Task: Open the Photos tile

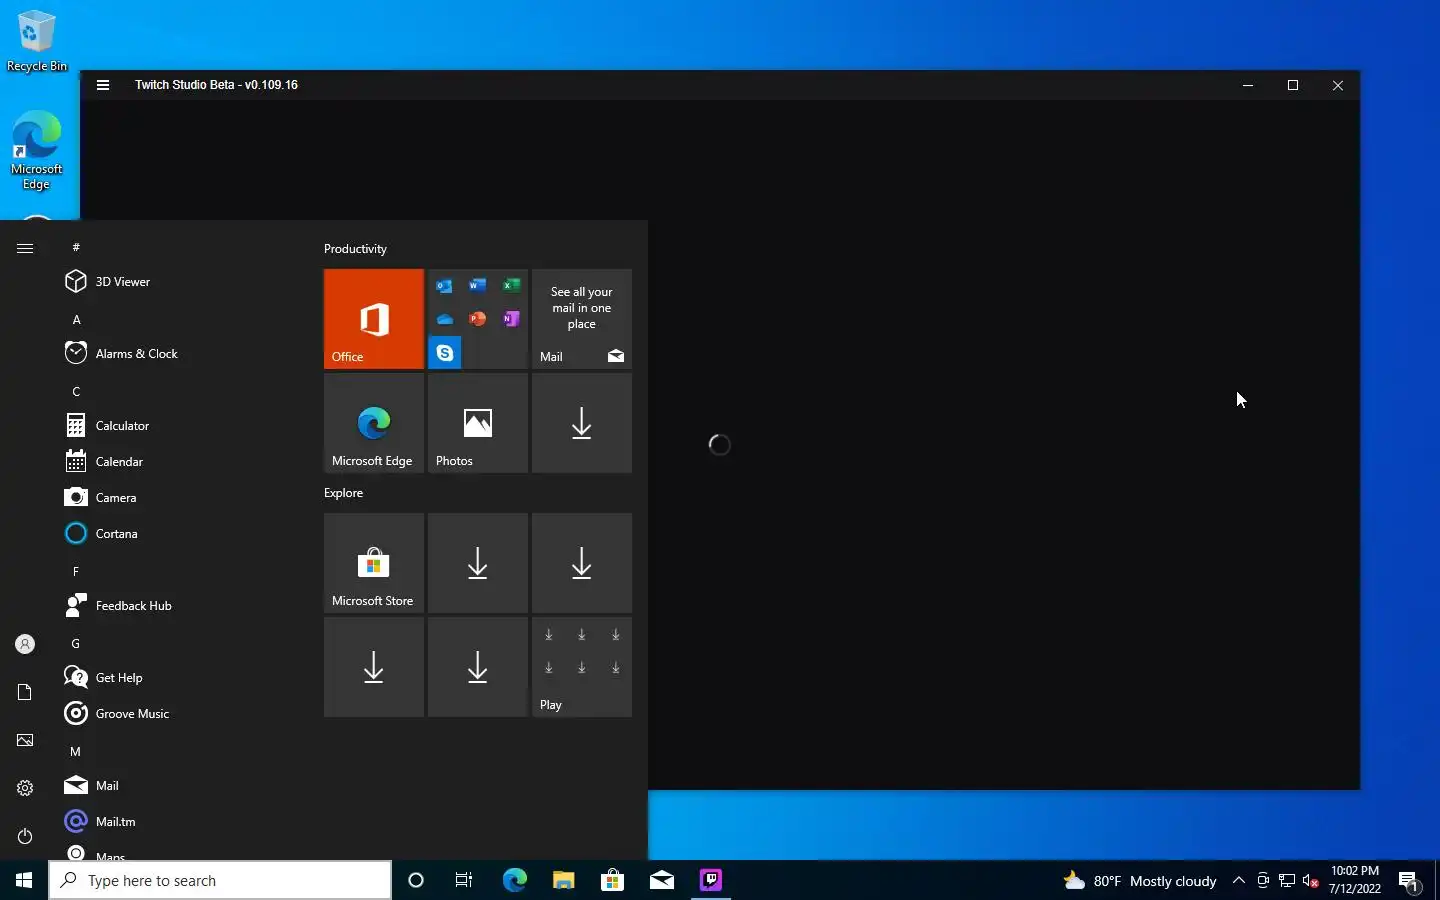Action: (478, 423)
